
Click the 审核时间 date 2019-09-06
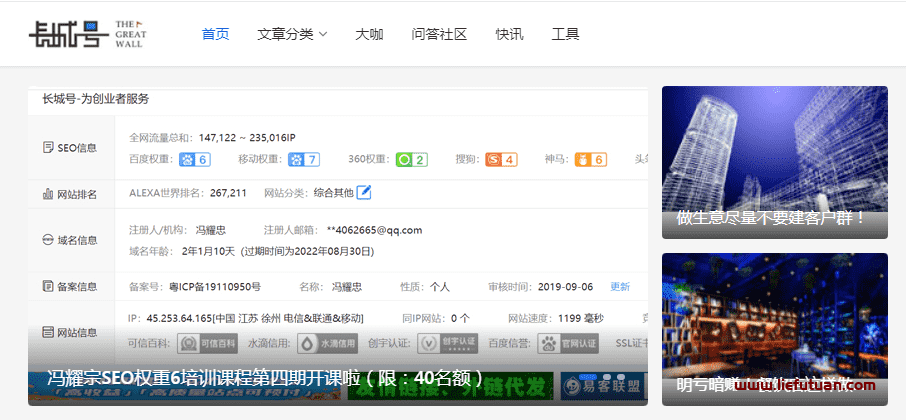coord(565,287)
